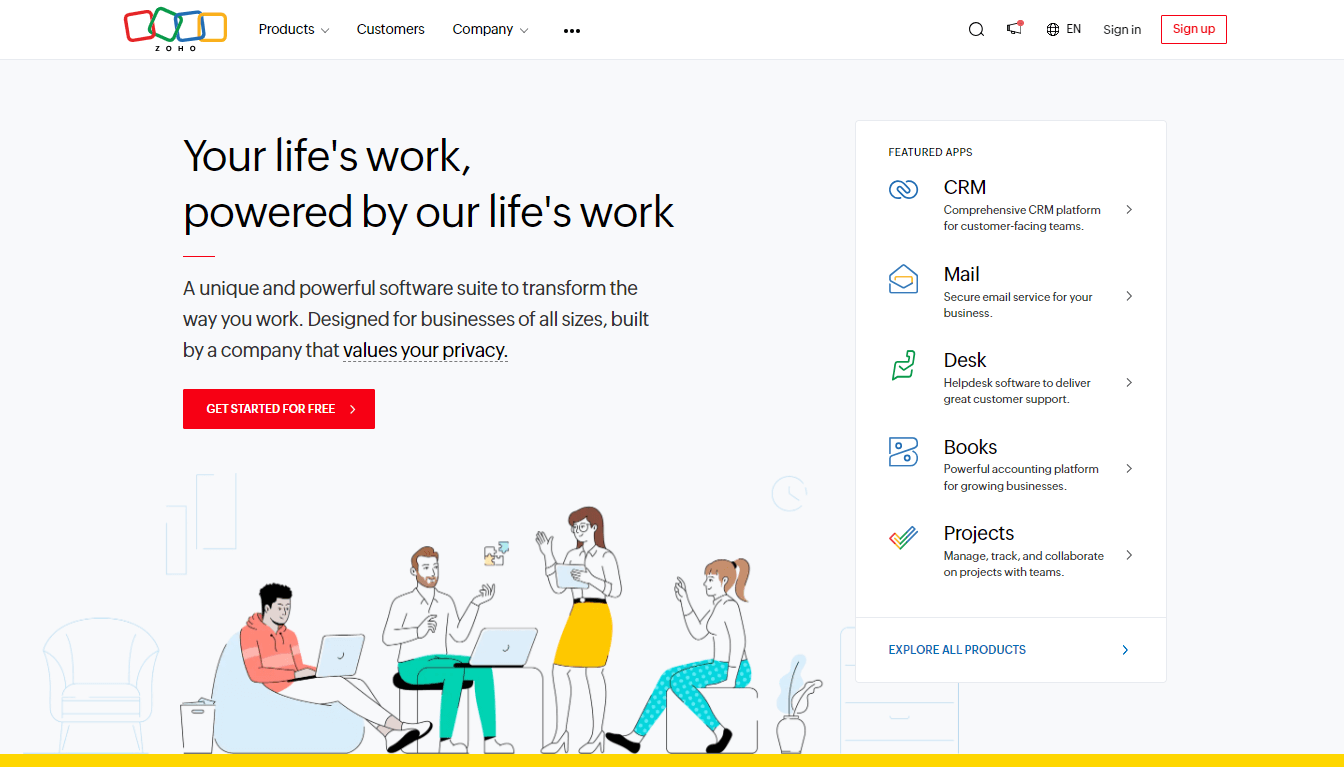
Task: Click 'Secure email service for your business' text
Action: [1018, 305]
